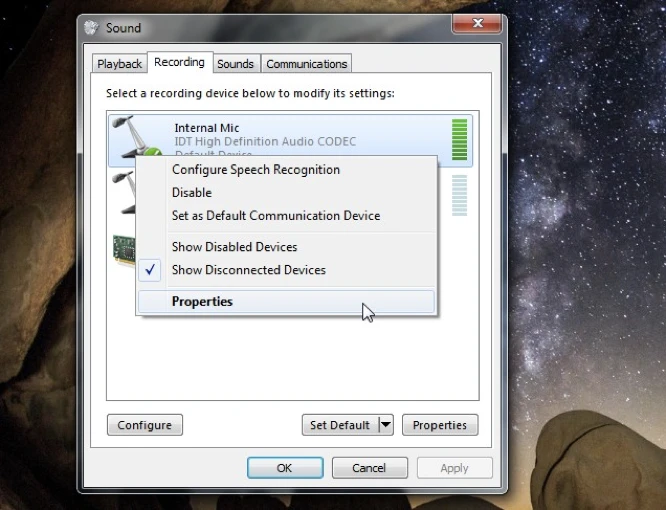Disable the Internal Mic from context menu
Viewport: 666px width, 510px height.
192,193
